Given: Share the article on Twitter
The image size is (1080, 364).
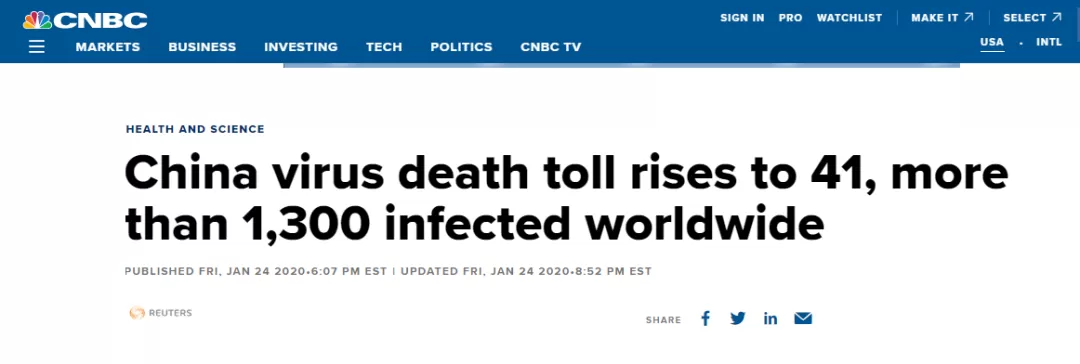Looking at the screenshot, I should pyautogui.click(x=738, y=318).
